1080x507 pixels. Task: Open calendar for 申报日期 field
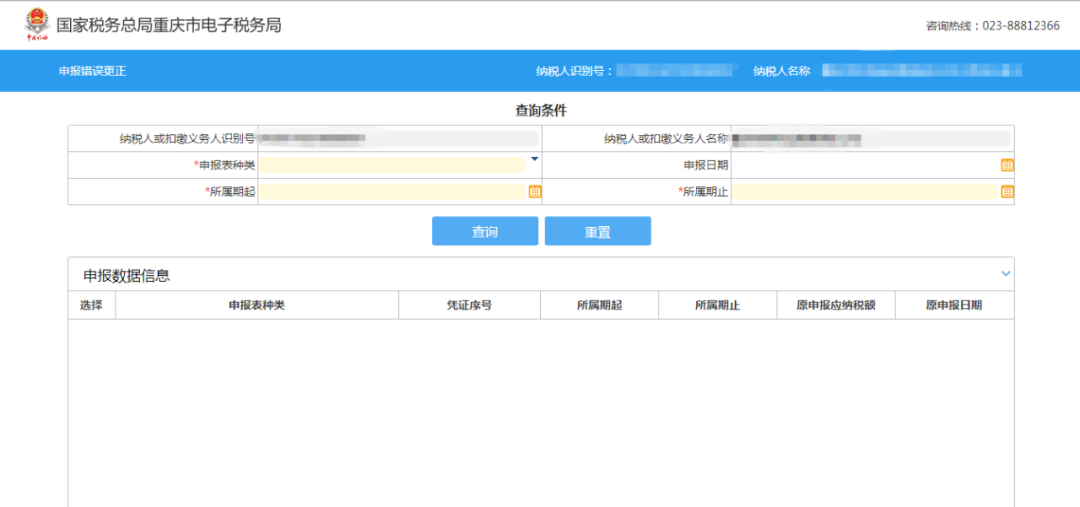click(x=1007, y=165)
